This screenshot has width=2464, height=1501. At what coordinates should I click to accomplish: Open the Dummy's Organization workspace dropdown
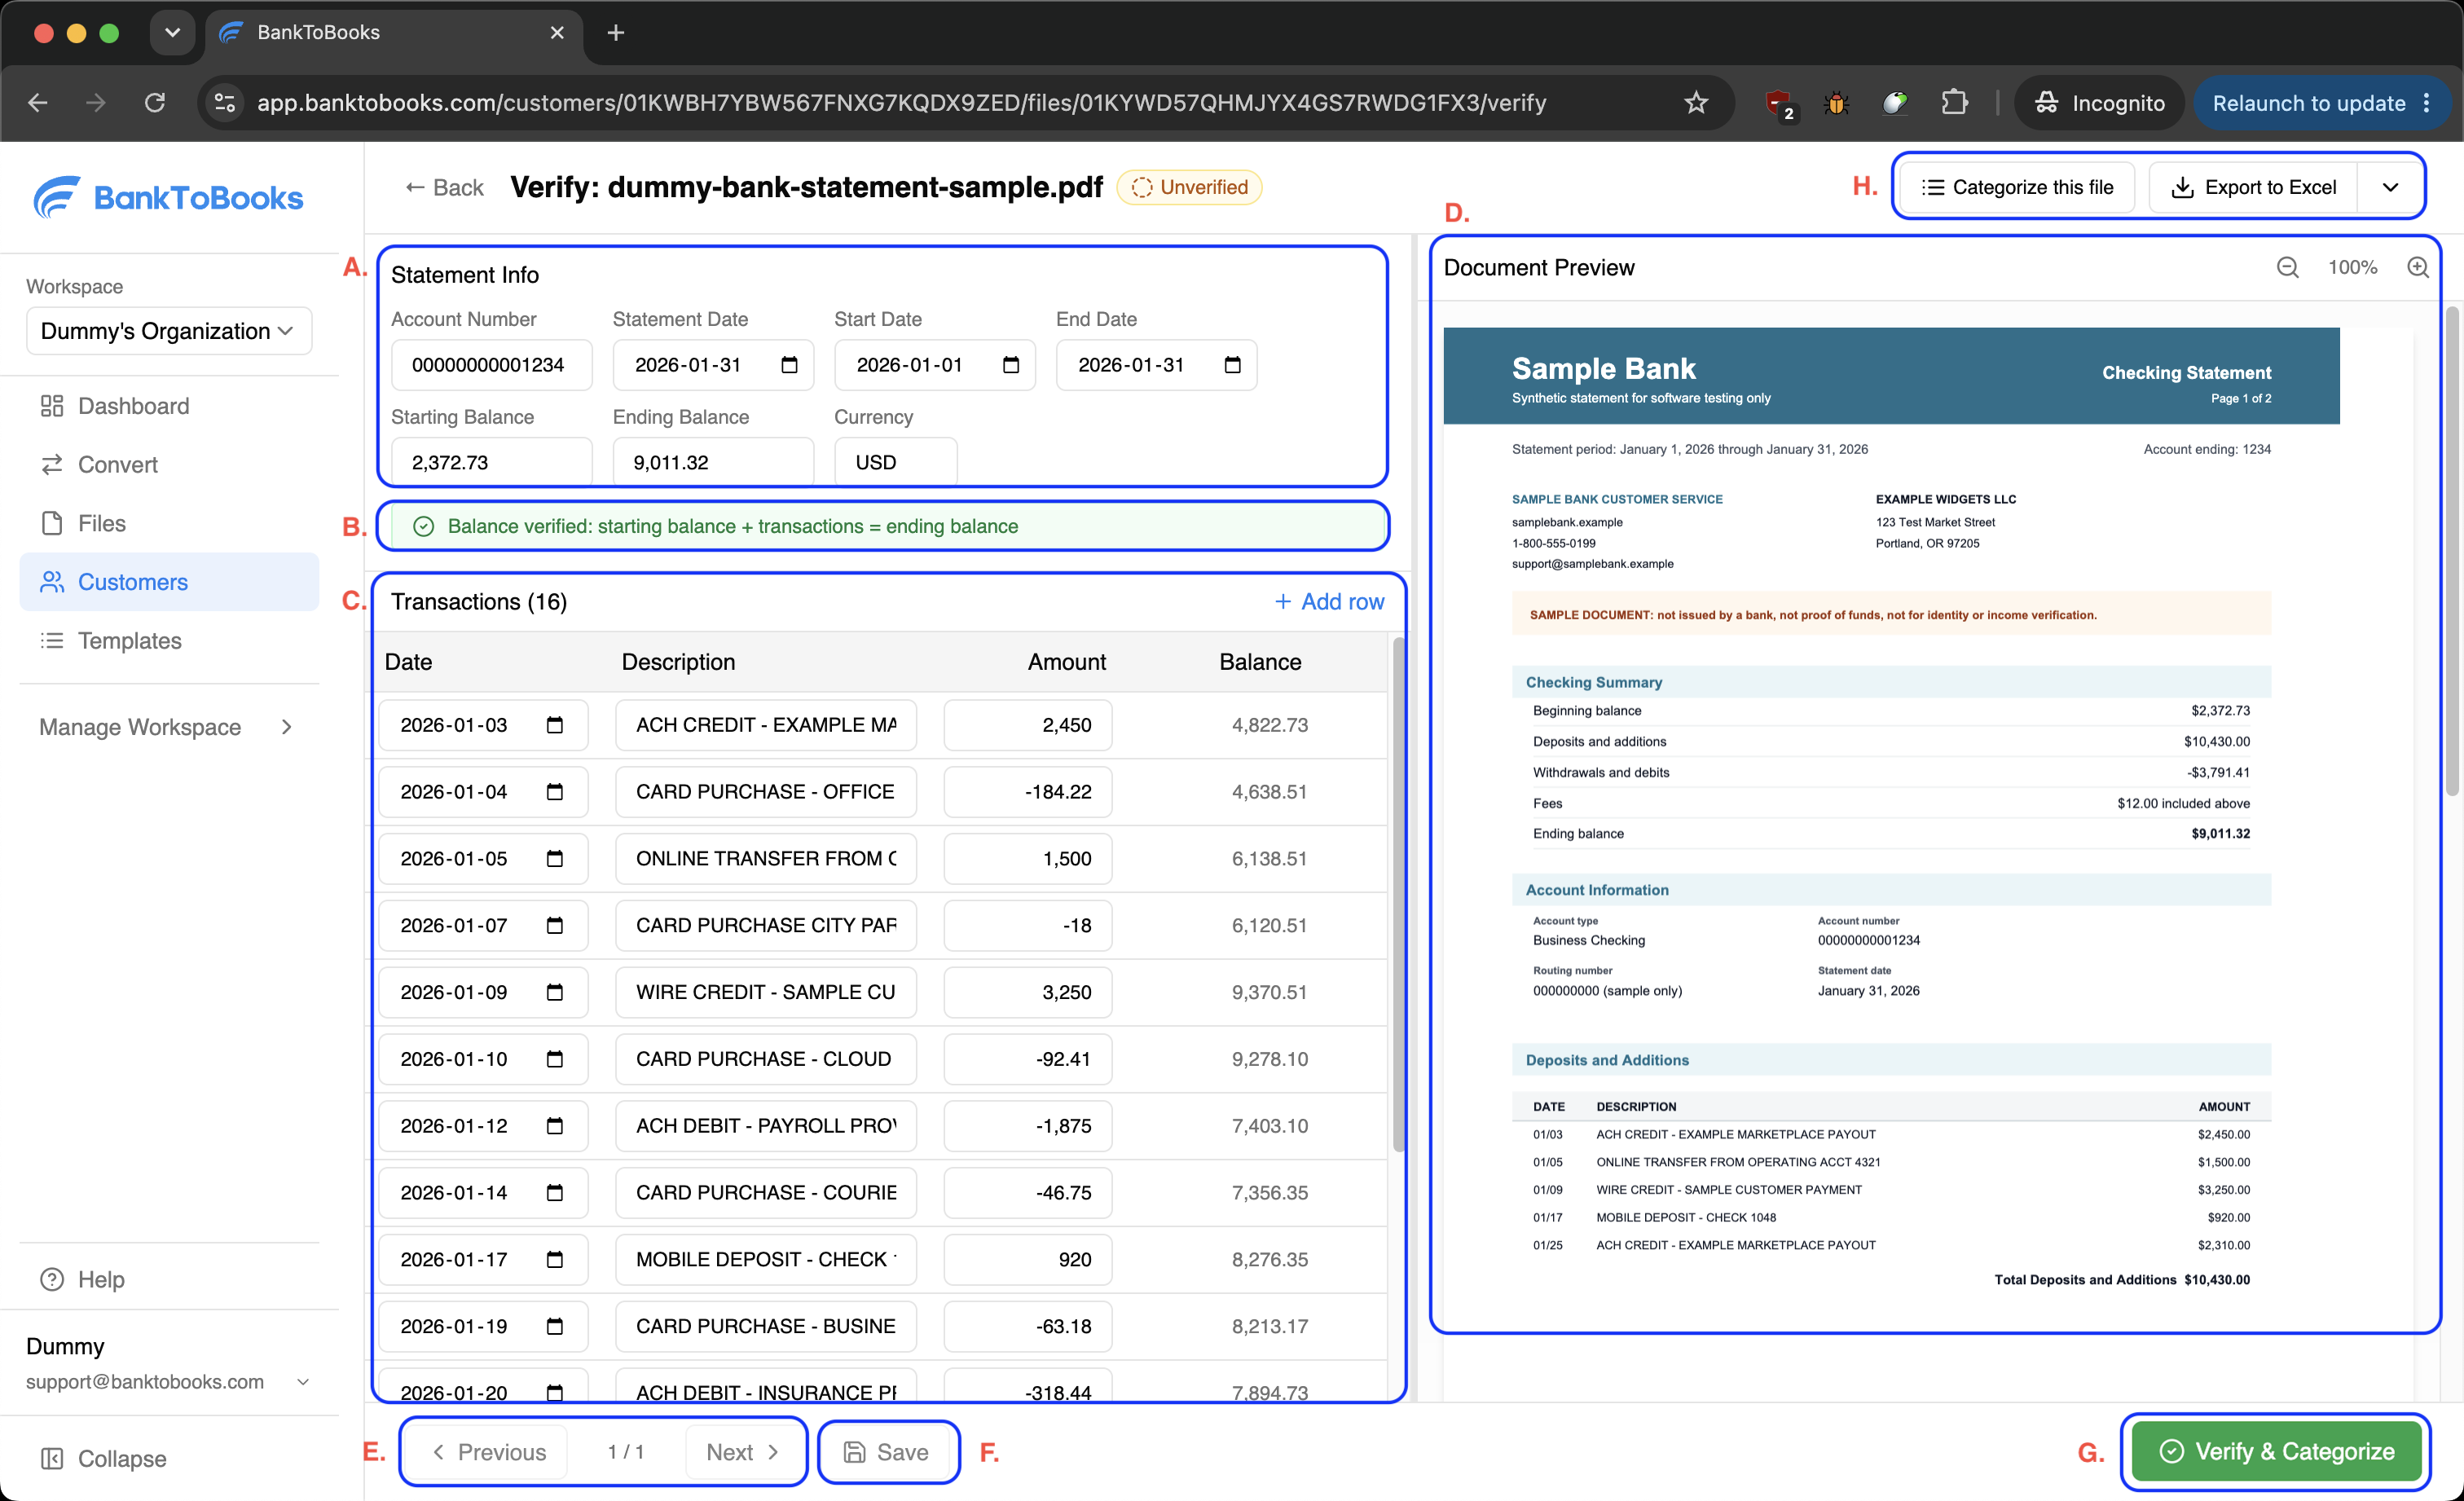click(169, 331)
